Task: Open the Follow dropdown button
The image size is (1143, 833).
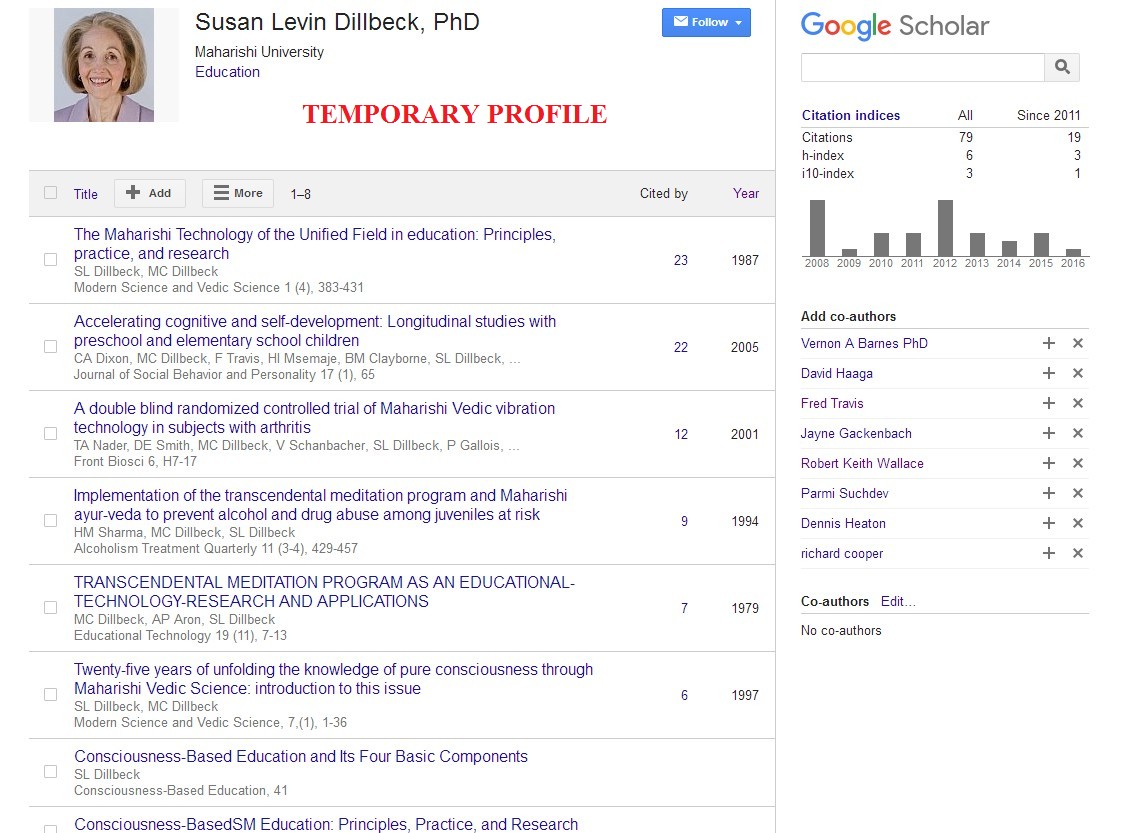Action: tap(706, 22)
